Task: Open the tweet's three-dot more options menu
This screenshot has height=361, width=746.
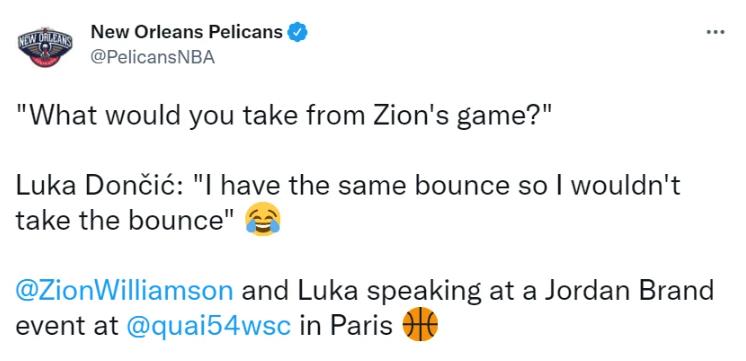Action: pos(715,32)
